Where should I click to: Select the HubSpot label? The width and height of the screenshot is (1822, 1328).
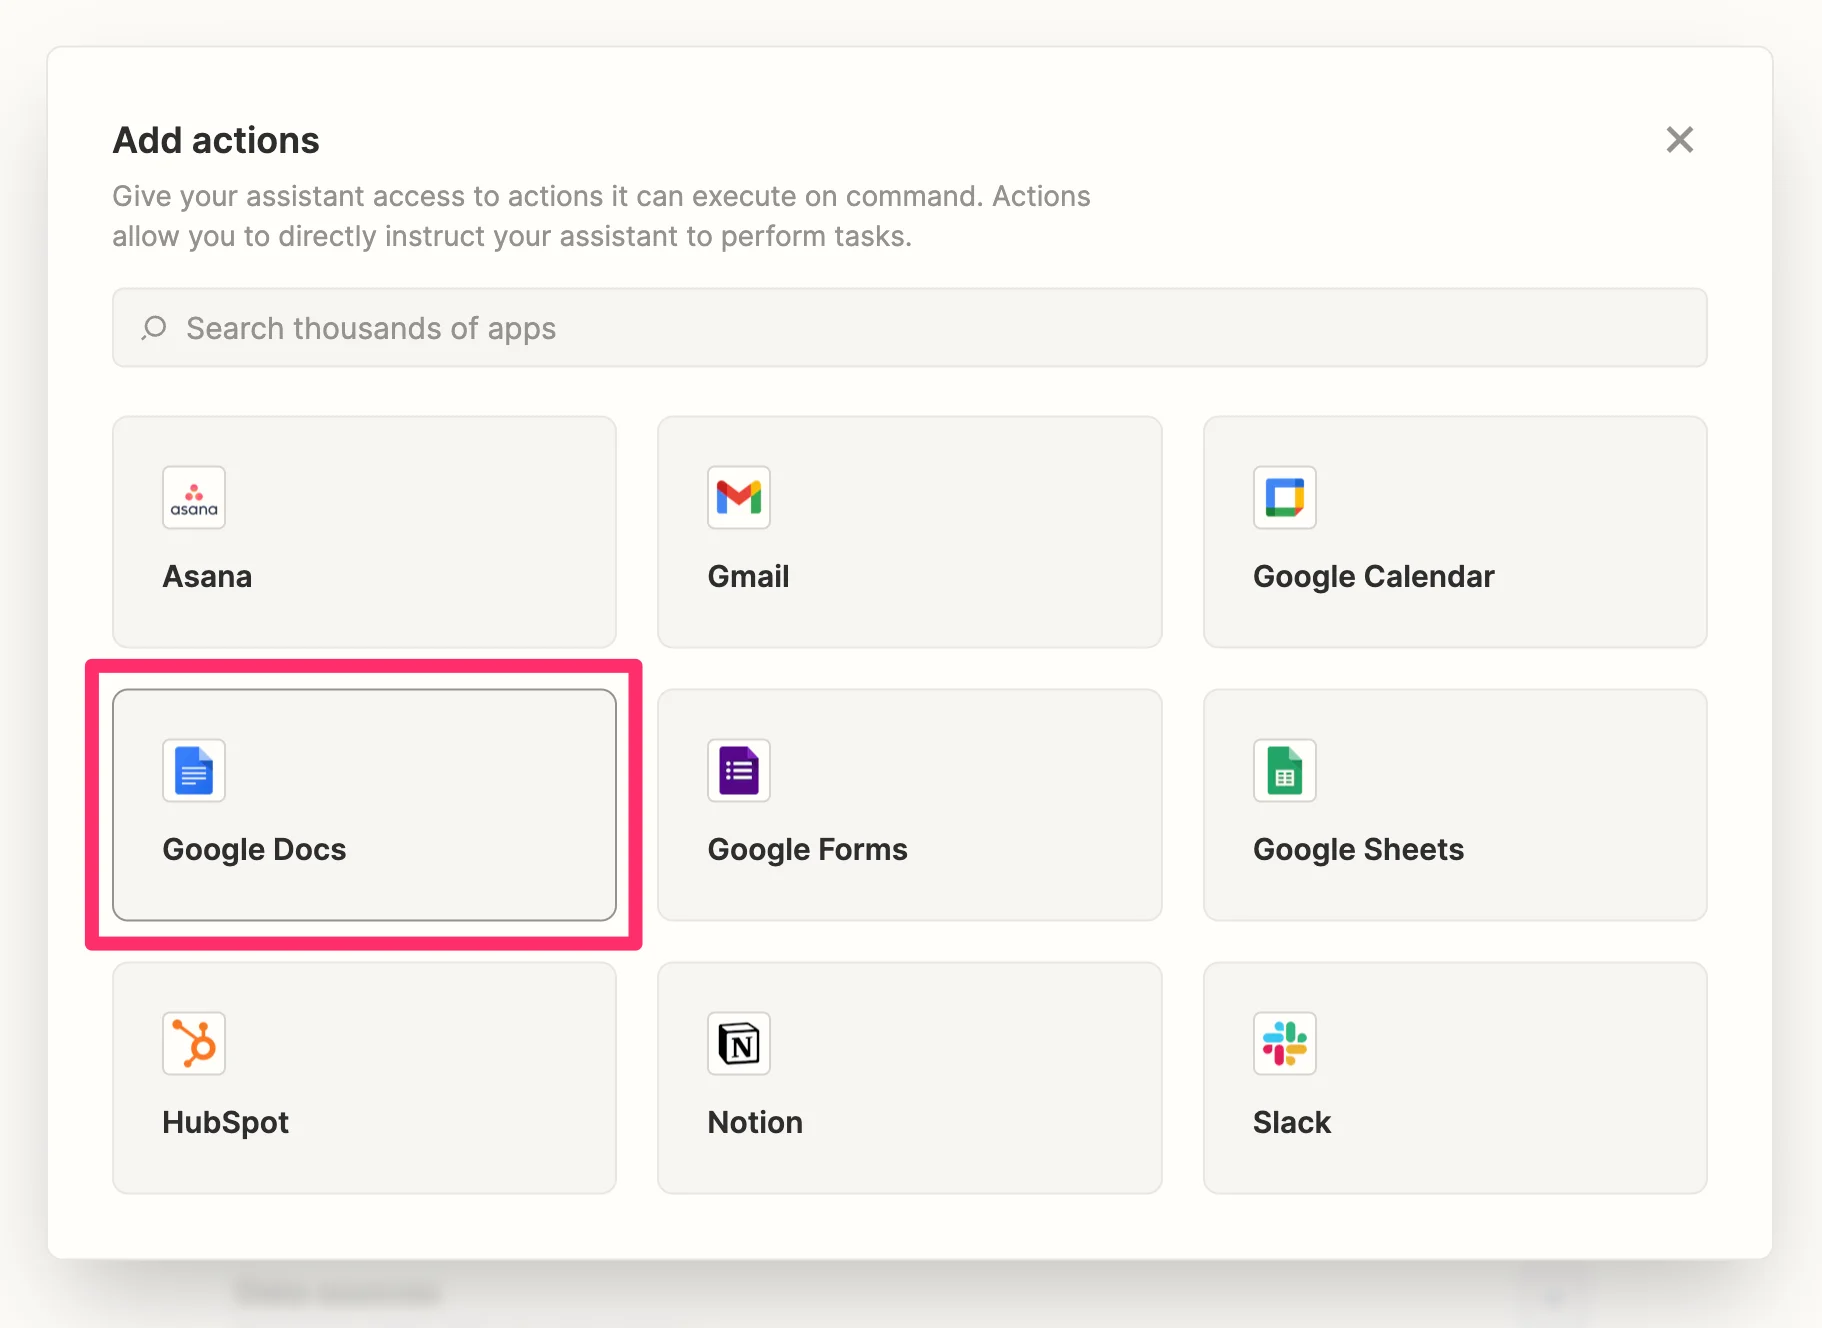[x=226, y=1123]
